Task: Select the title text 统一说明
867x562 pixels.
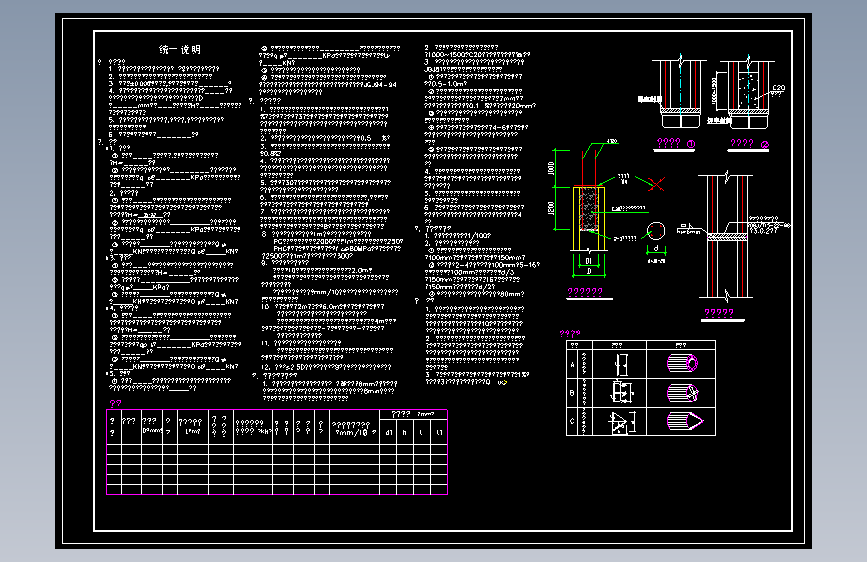Action: (x=180, y=50)
